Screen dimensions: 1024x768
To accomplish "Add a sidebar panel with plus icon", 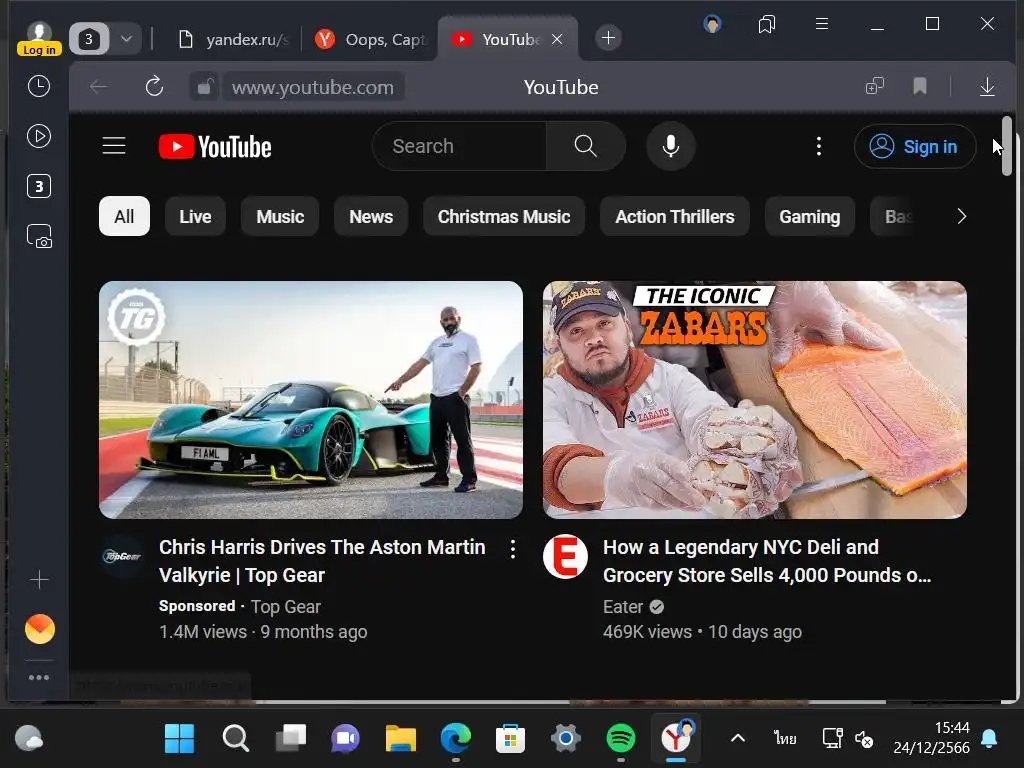I will coord(39,579).
